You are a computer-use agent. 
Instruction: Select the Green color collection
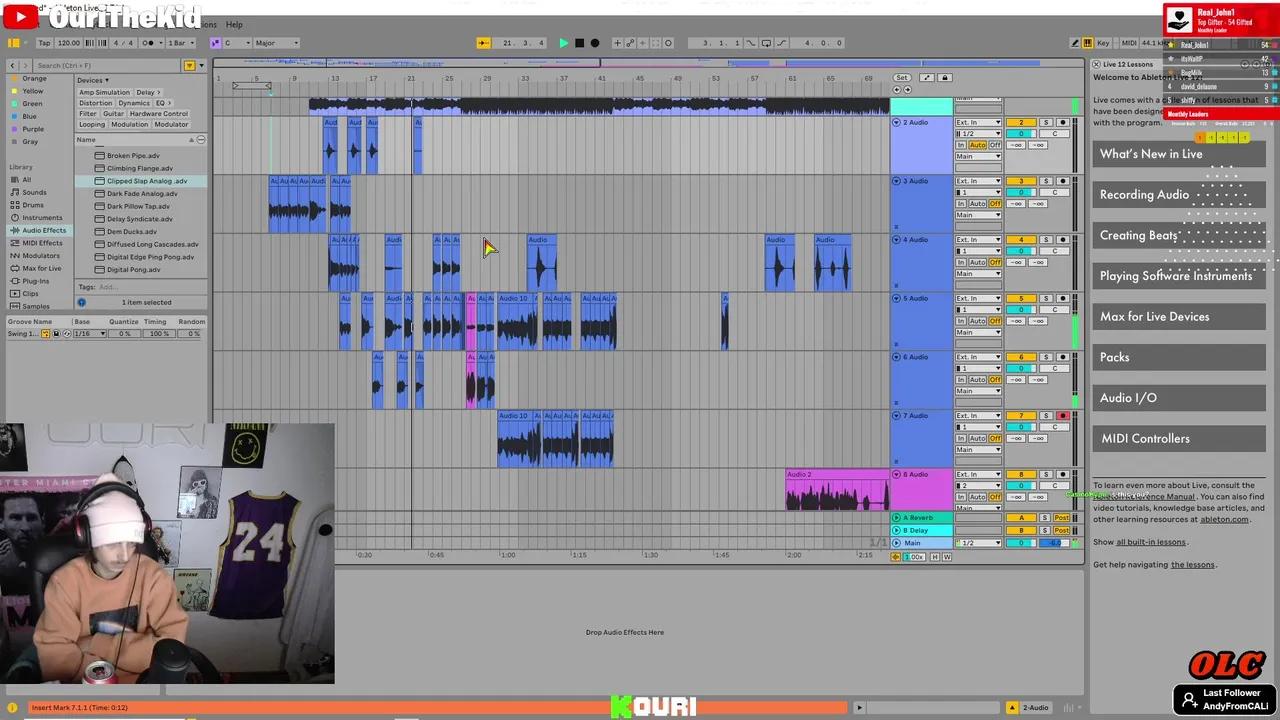[x=33, y=103]
